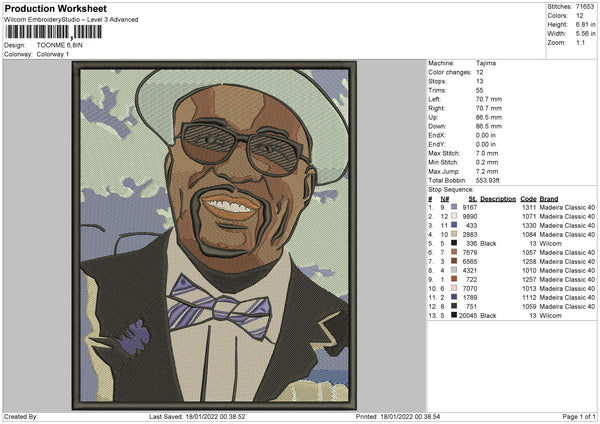This screenshot has height=424, width=600.
Task: Click the 'Max Stitch:' value '7.0 mm'
Action: point(487,153)
